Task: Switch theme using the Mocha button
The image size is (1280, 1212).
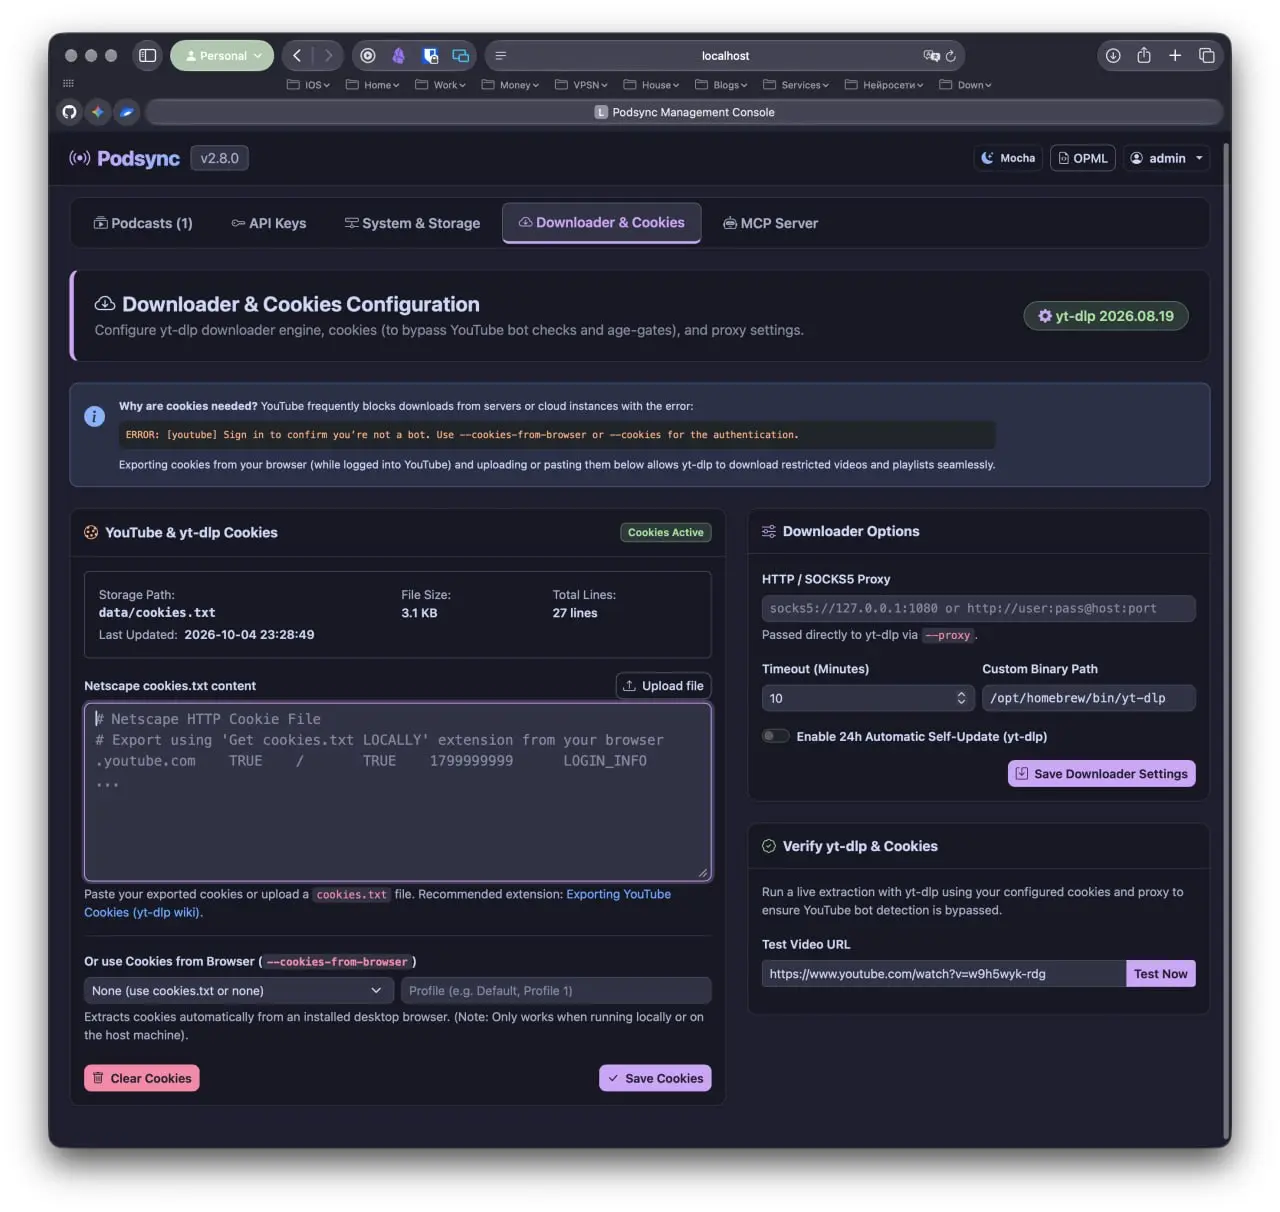Action: (x=1008, y=158)
